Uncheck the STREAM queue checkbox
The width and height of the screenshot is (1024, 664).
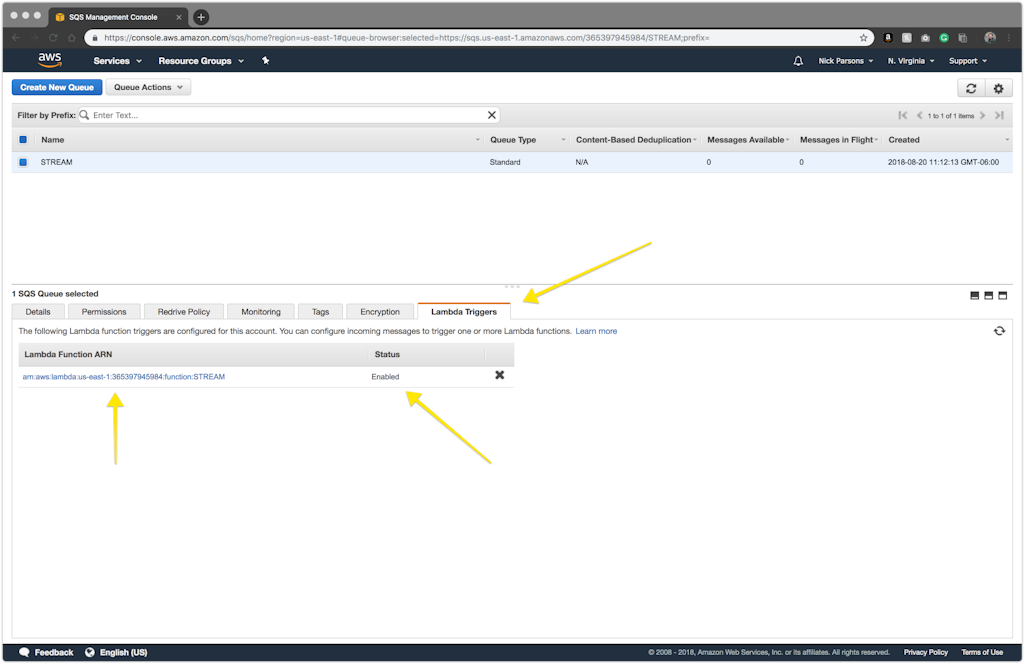[23, 162]
